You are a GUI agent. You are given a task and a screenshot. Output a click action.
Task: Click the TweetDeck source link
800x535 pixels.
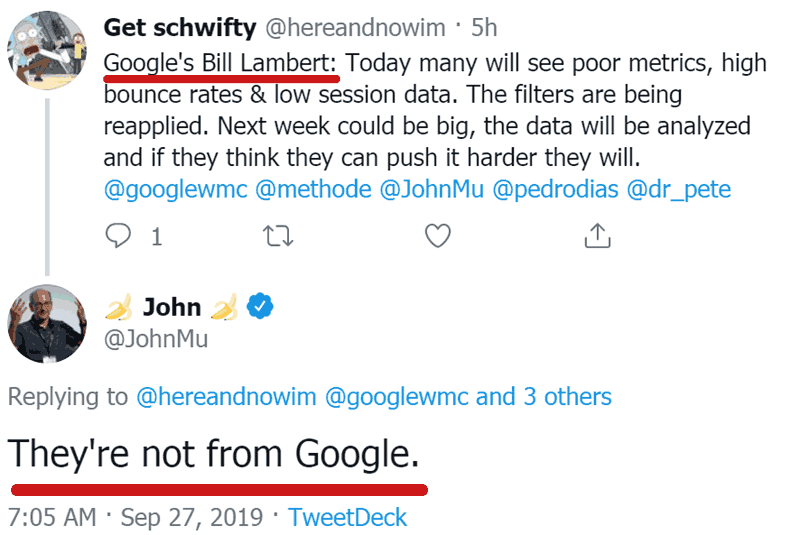(347, 517)
